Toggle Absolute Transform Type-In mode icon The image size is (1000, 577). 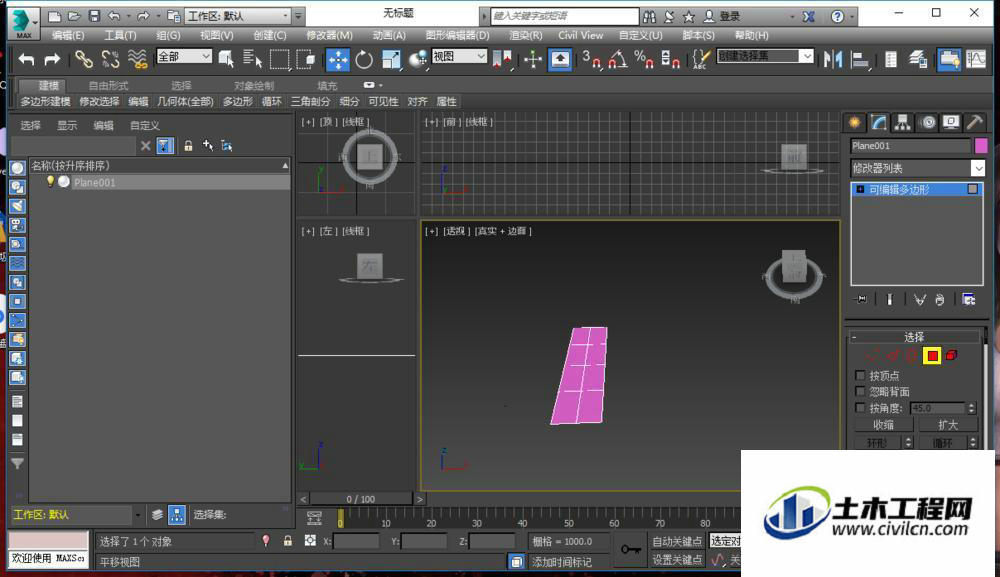point(310,541)
